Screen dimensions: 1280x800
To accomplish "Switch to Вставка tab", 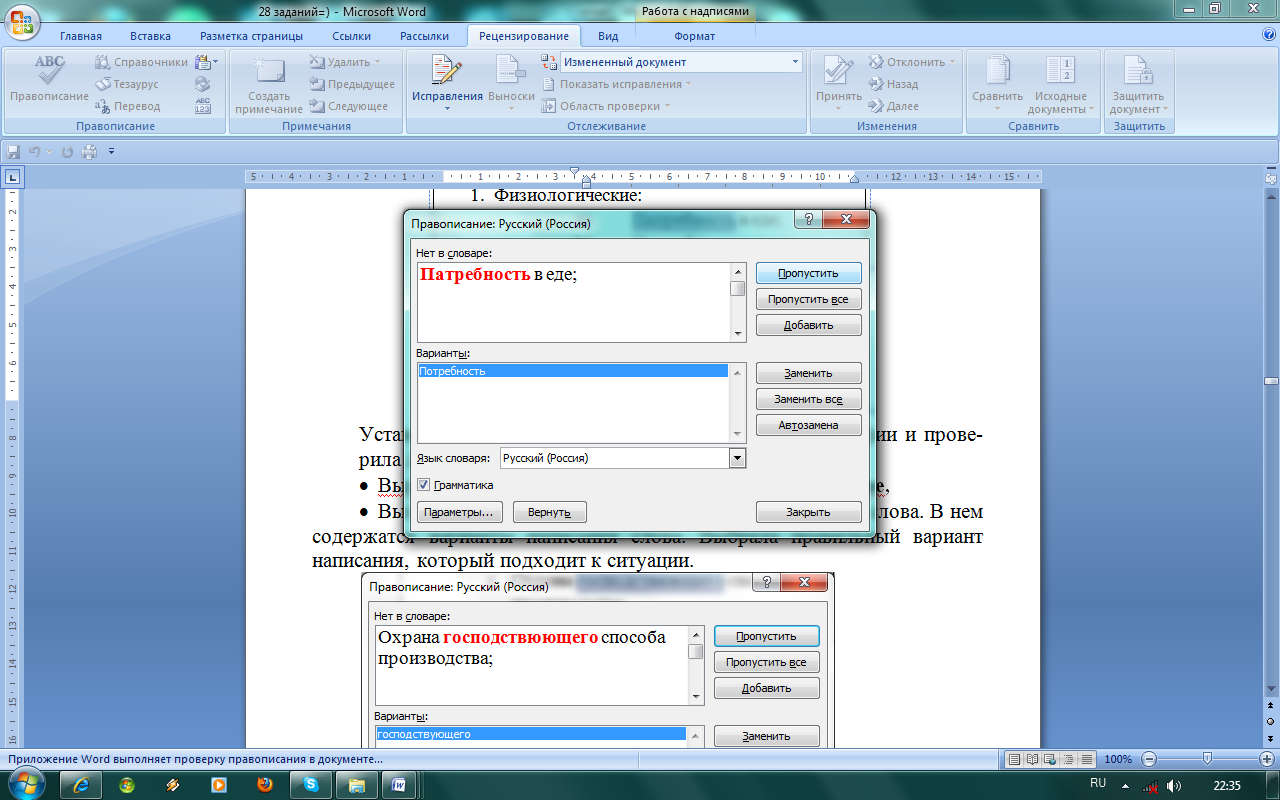I will (x=150, y=36).
